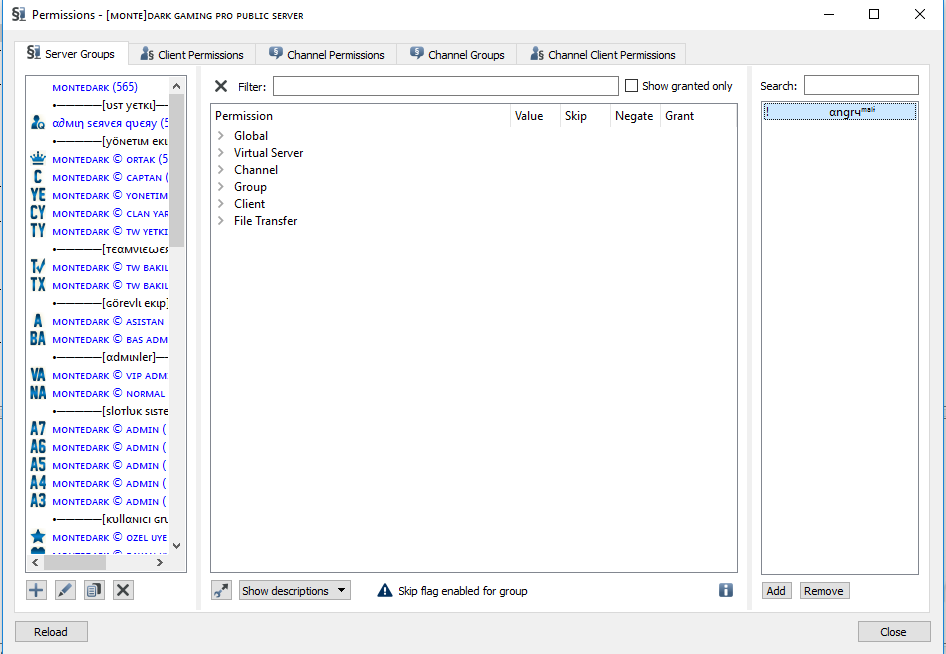Select the TY icon for TW YETKI group
946x654 pixels.
coord(38,232)
